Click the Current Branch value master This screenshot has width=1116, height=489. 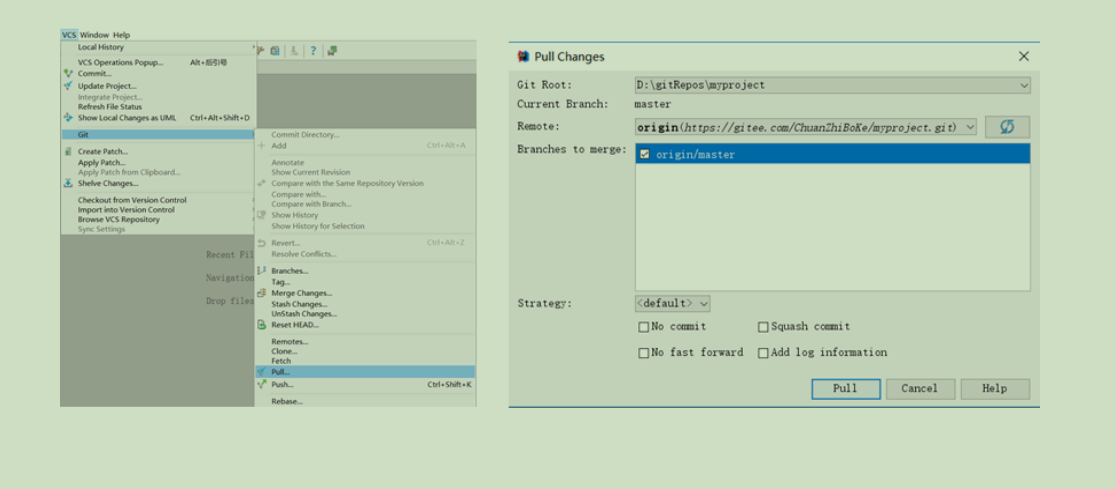point(653,104)
